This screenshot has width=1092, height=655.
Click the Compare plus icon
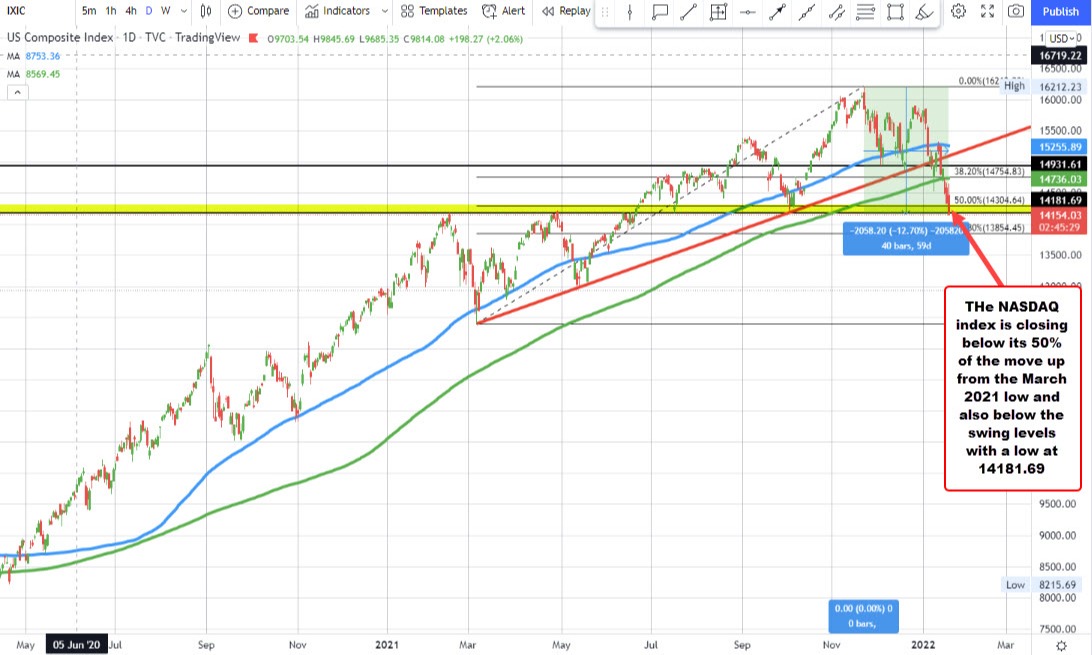pyautogui.click(x=235, y=11)
